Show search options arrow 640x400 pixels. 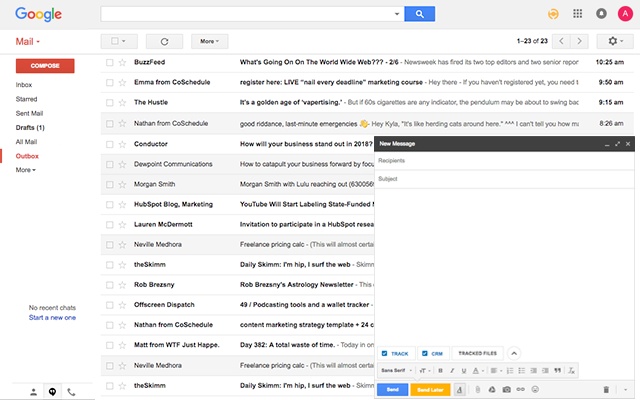coord(396,14)
